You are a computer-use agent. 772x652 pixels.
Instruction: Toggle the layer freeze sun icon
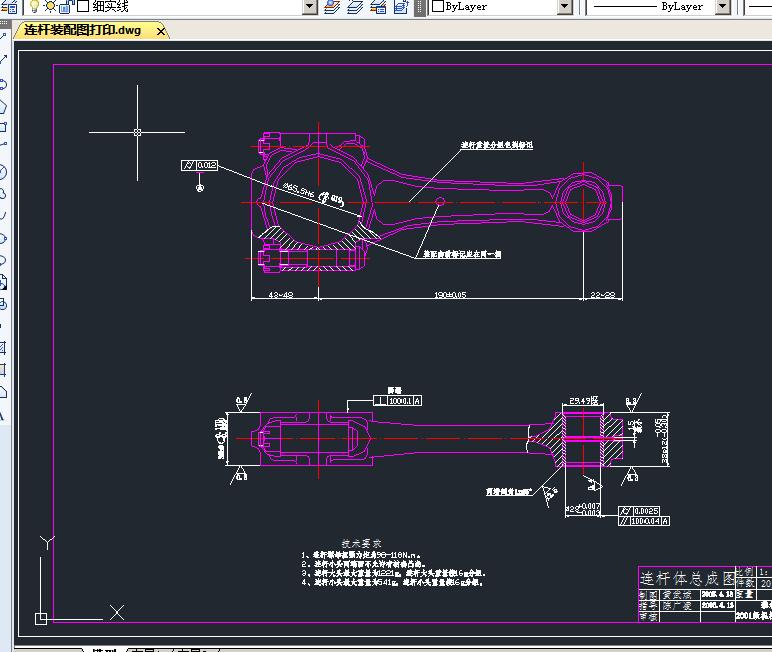pyautogui.click(x=50, y=6)
